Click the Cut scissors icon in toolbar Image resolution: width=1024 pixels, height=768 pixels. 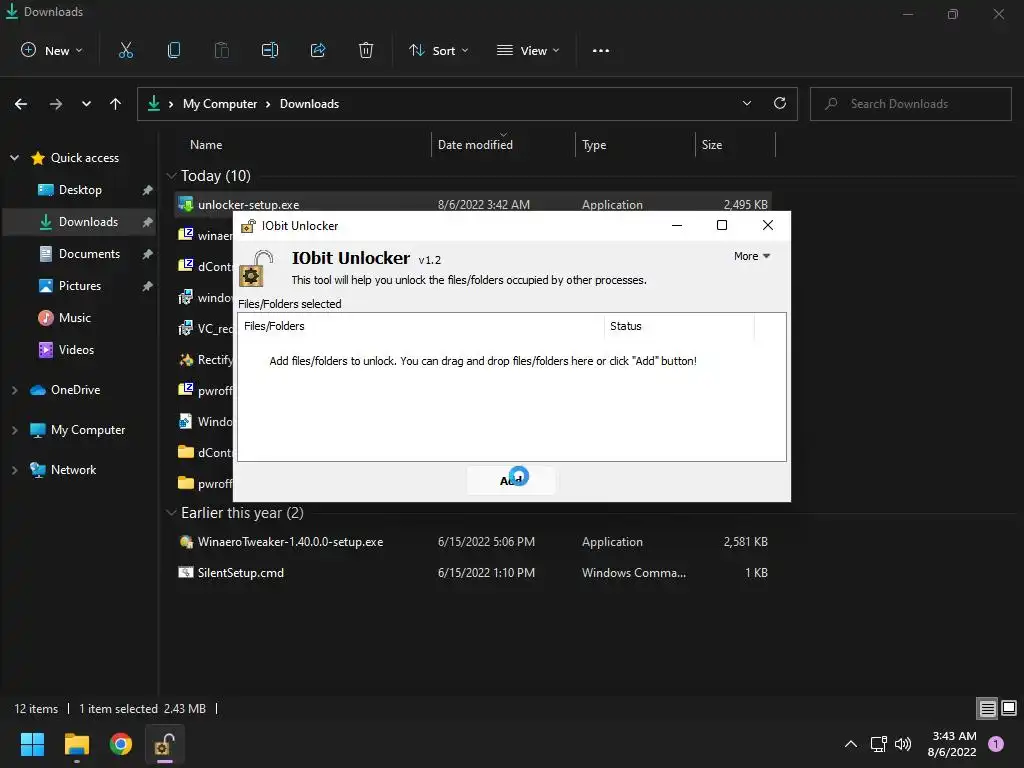click(x=125, y=50)
